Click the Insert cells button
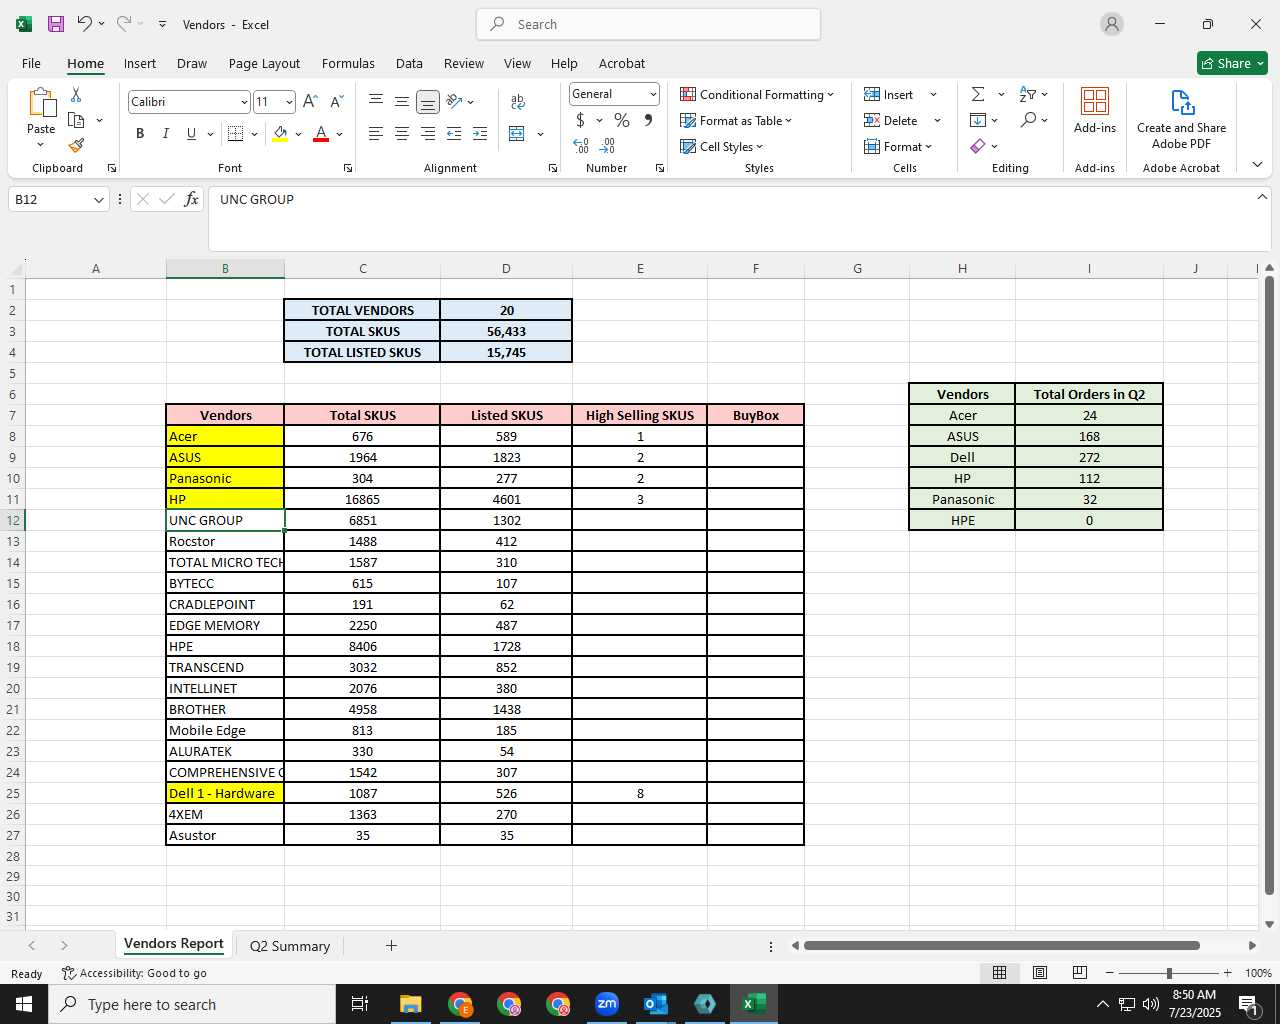The width and height of the screenshot is (1280, 1024). tap(890, 94)
